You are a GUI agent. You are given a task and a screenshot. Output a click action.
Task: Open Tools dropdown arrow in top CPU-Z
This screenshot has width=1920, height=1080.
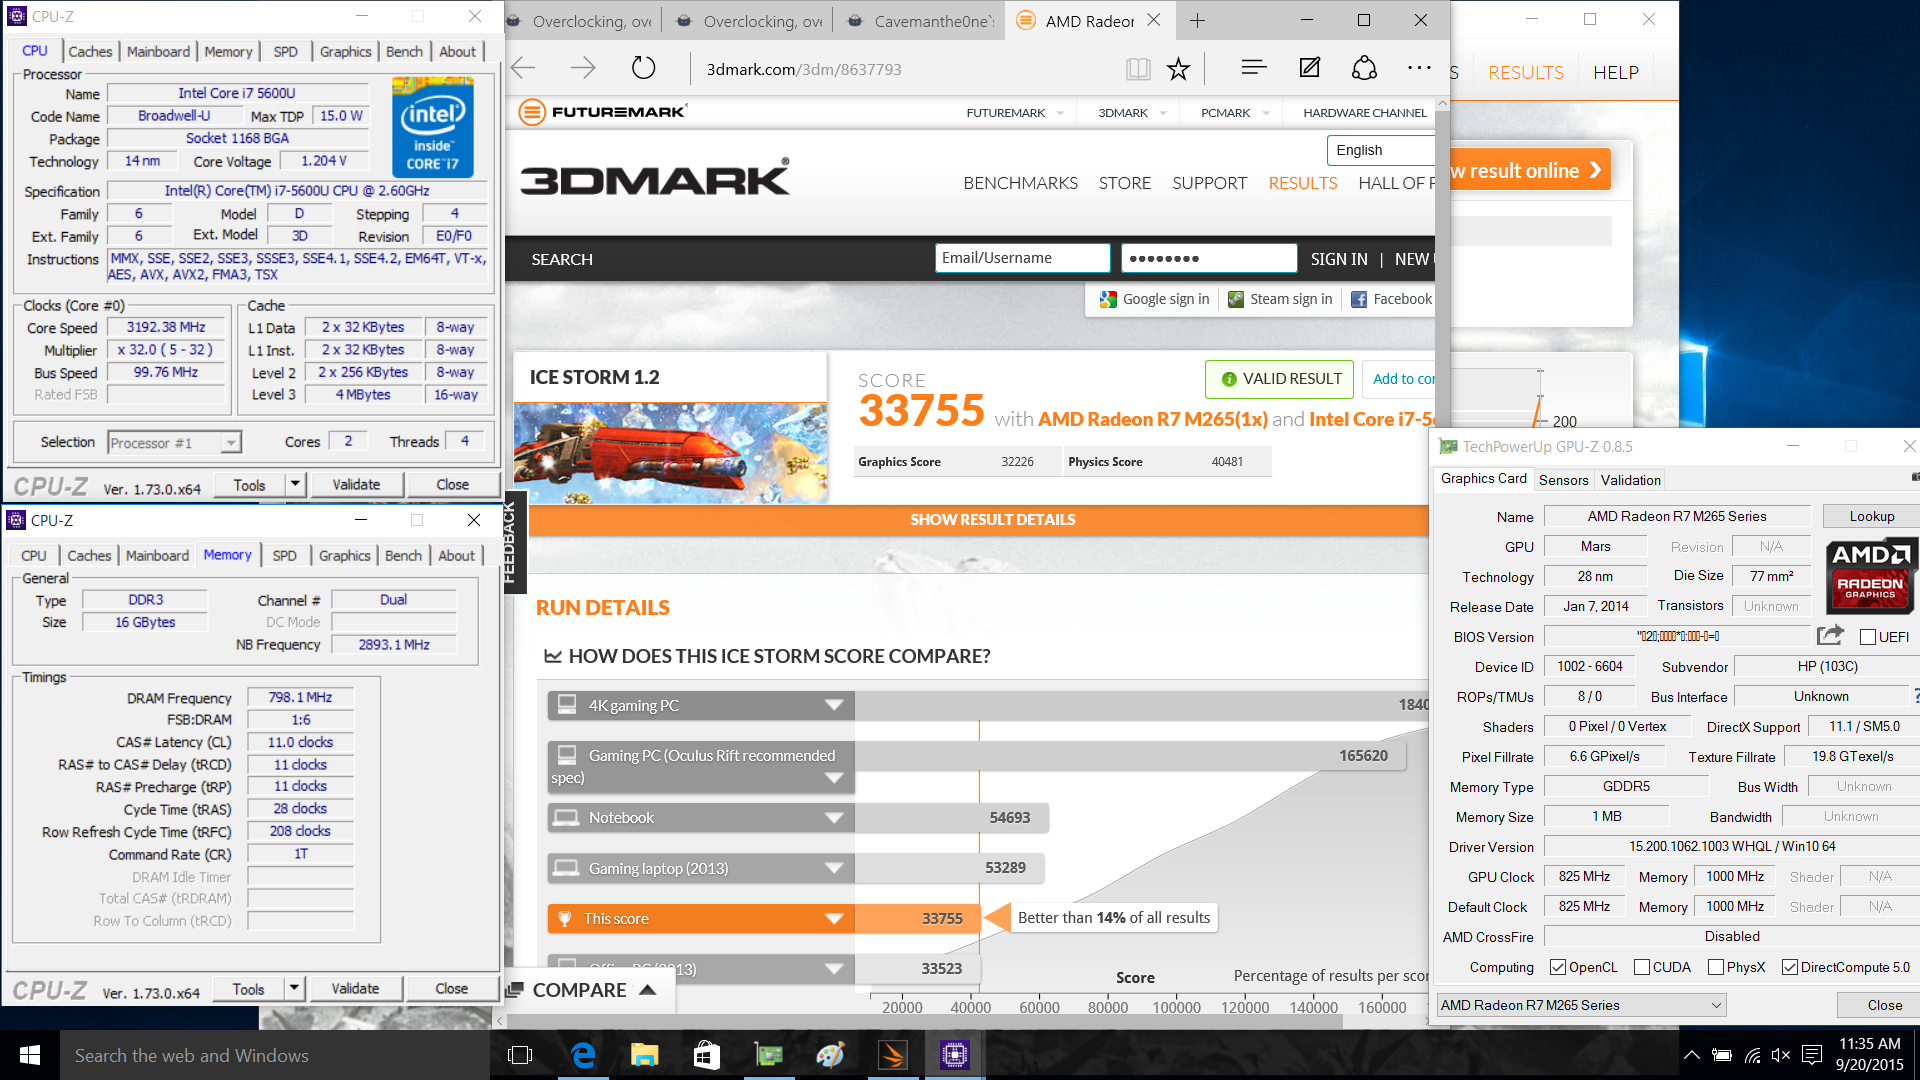pyautogui.click(x=295, y=484)
